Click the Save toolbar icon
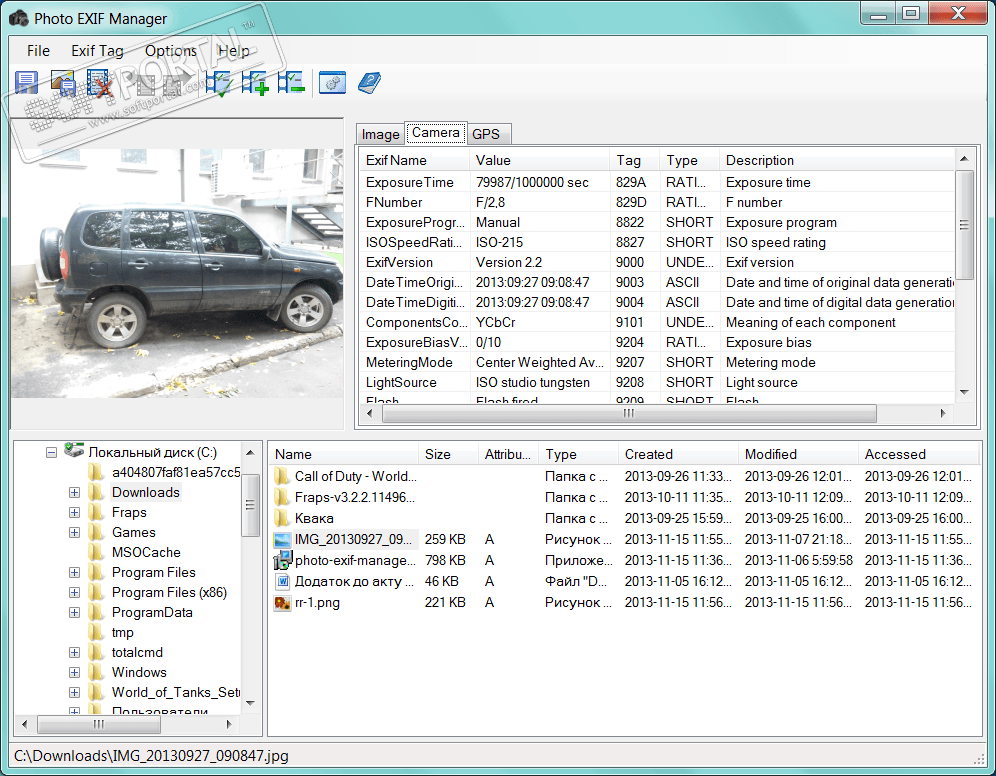Screen dimensions: 996x776 (x=27, y=83)
